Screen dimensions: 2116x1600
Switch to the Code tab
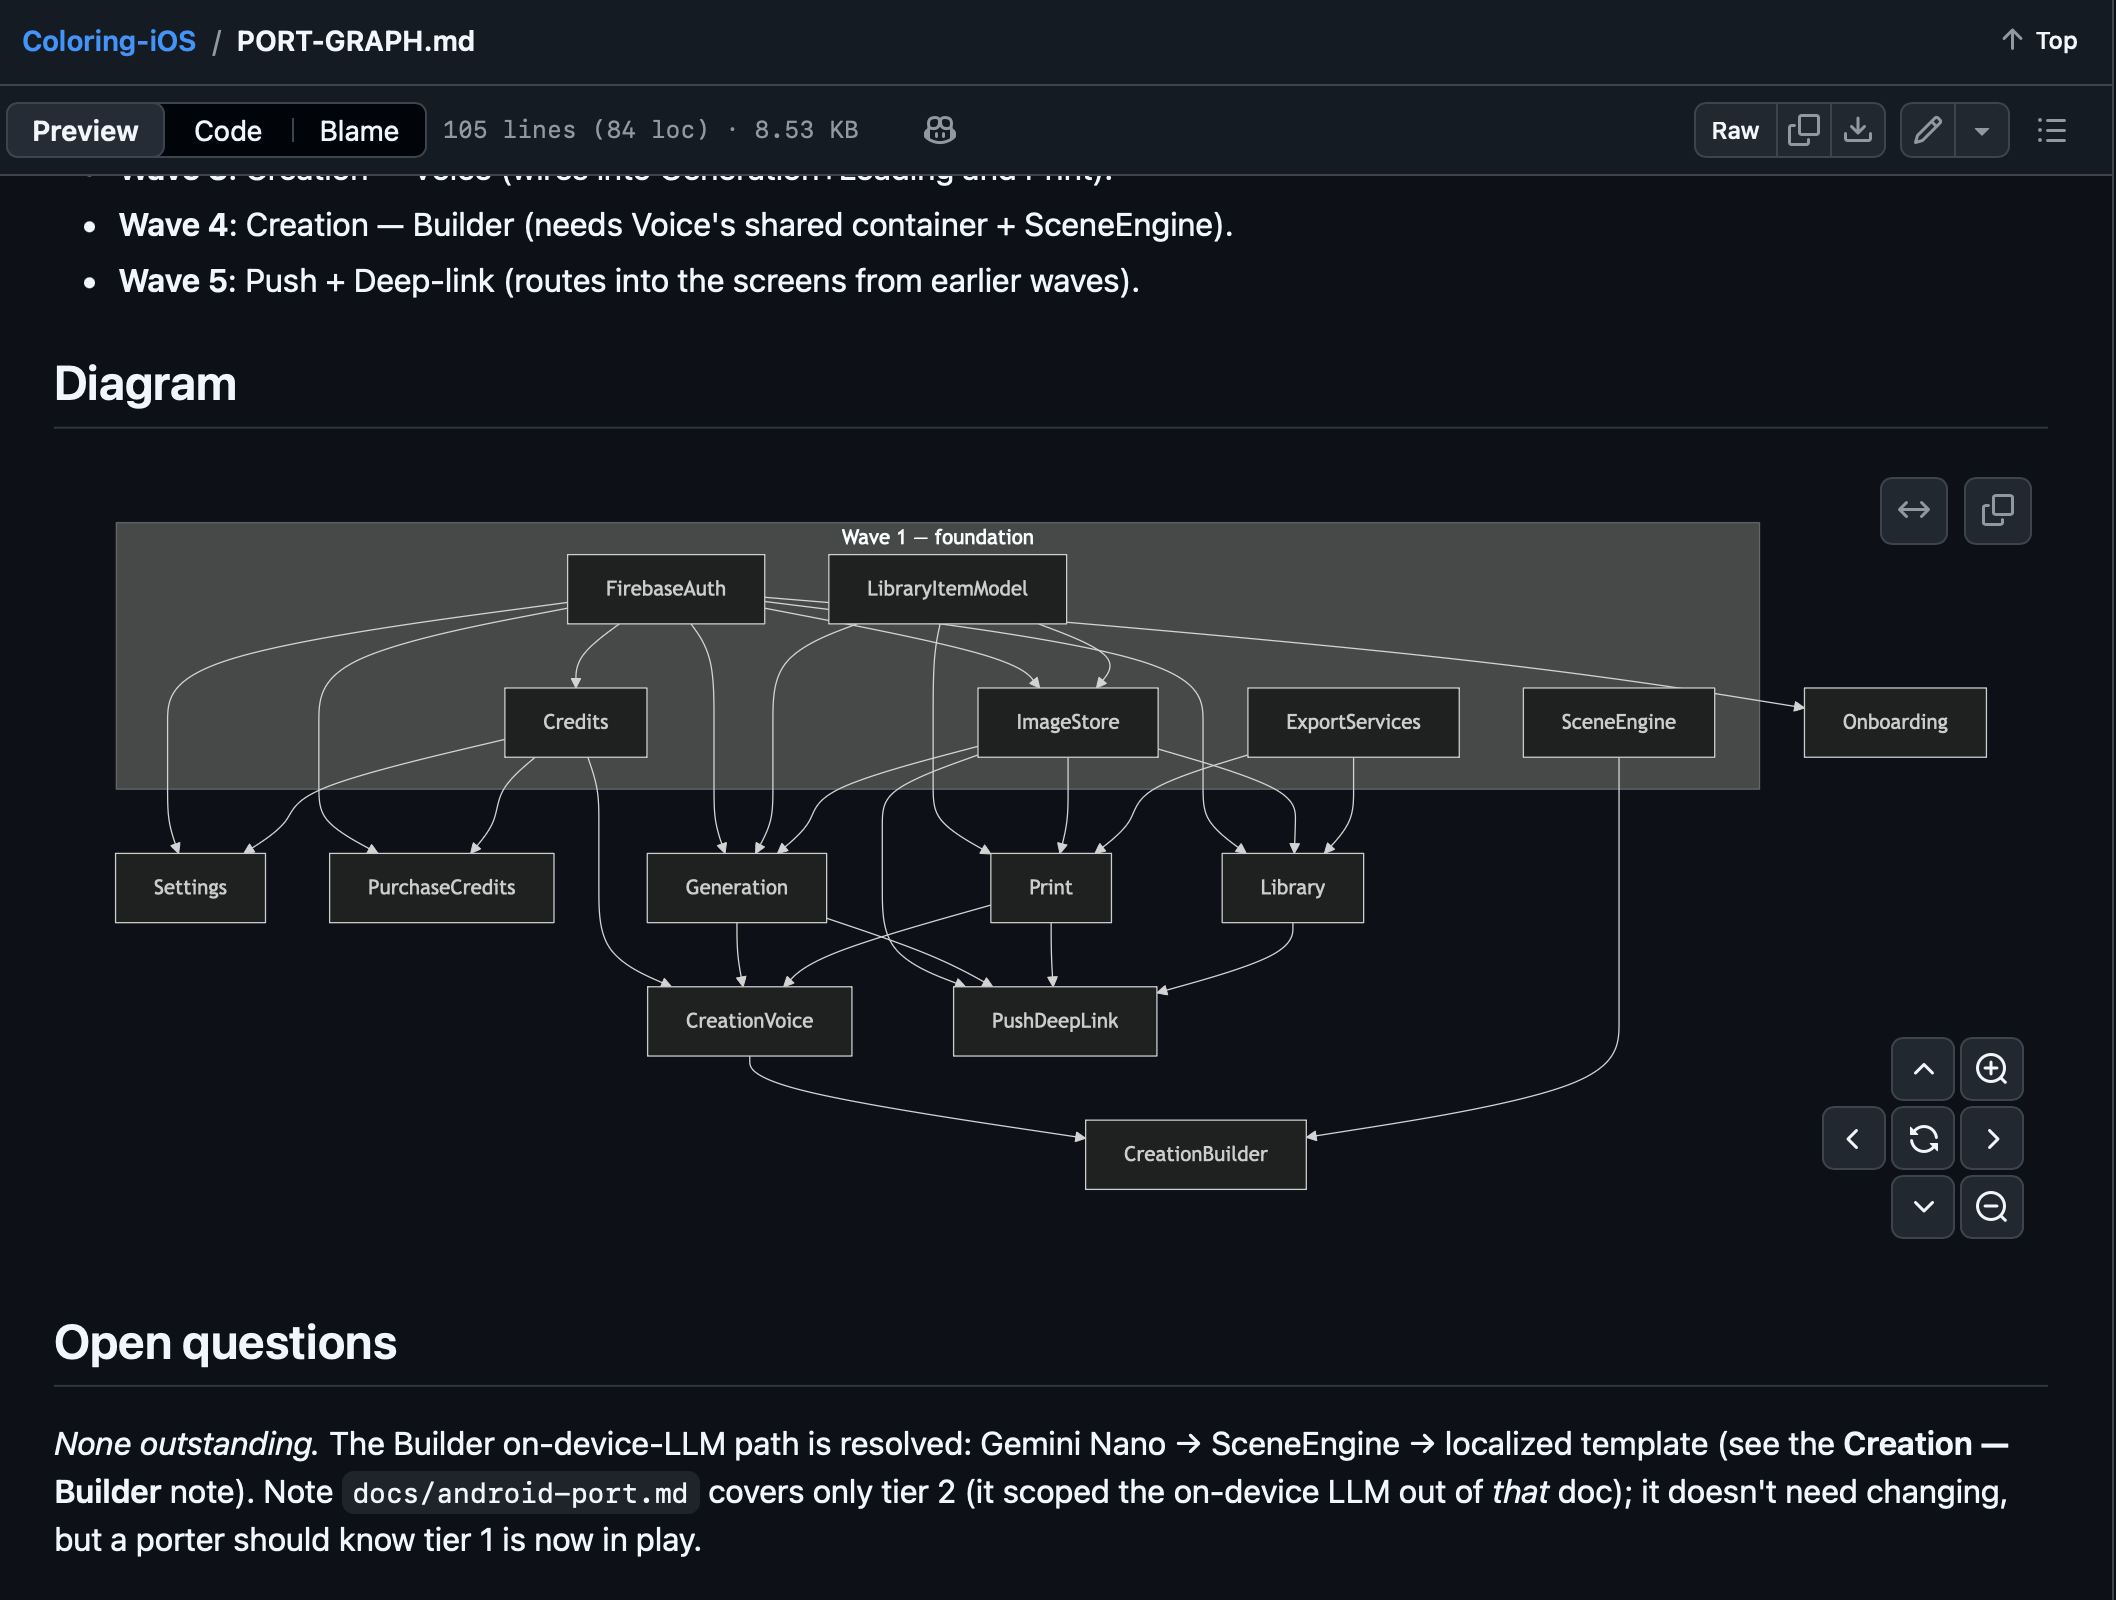228,130
